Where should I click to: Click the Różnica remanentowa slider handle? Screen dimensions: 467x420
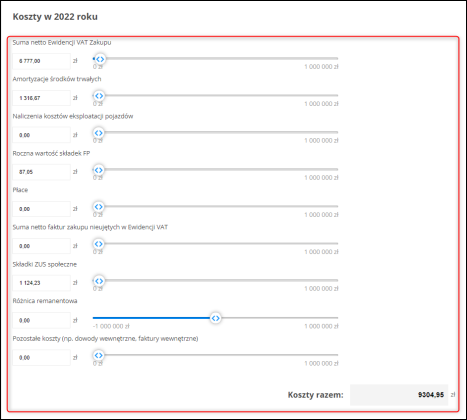(x=216, y=318)
